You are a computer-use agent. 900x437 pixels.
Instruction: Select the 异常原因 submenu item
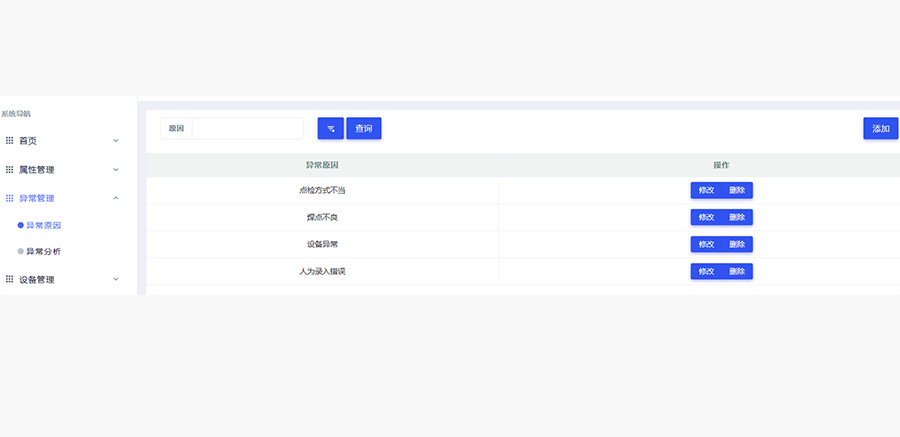[x=43, y=225]
